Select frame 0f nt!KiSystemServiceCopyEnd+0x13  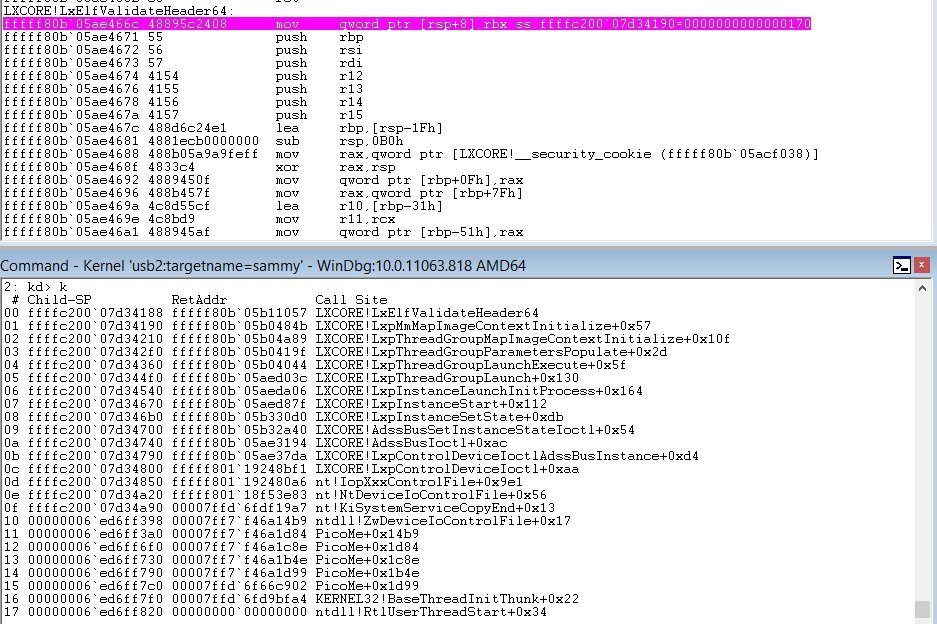(x=279, y=508)
